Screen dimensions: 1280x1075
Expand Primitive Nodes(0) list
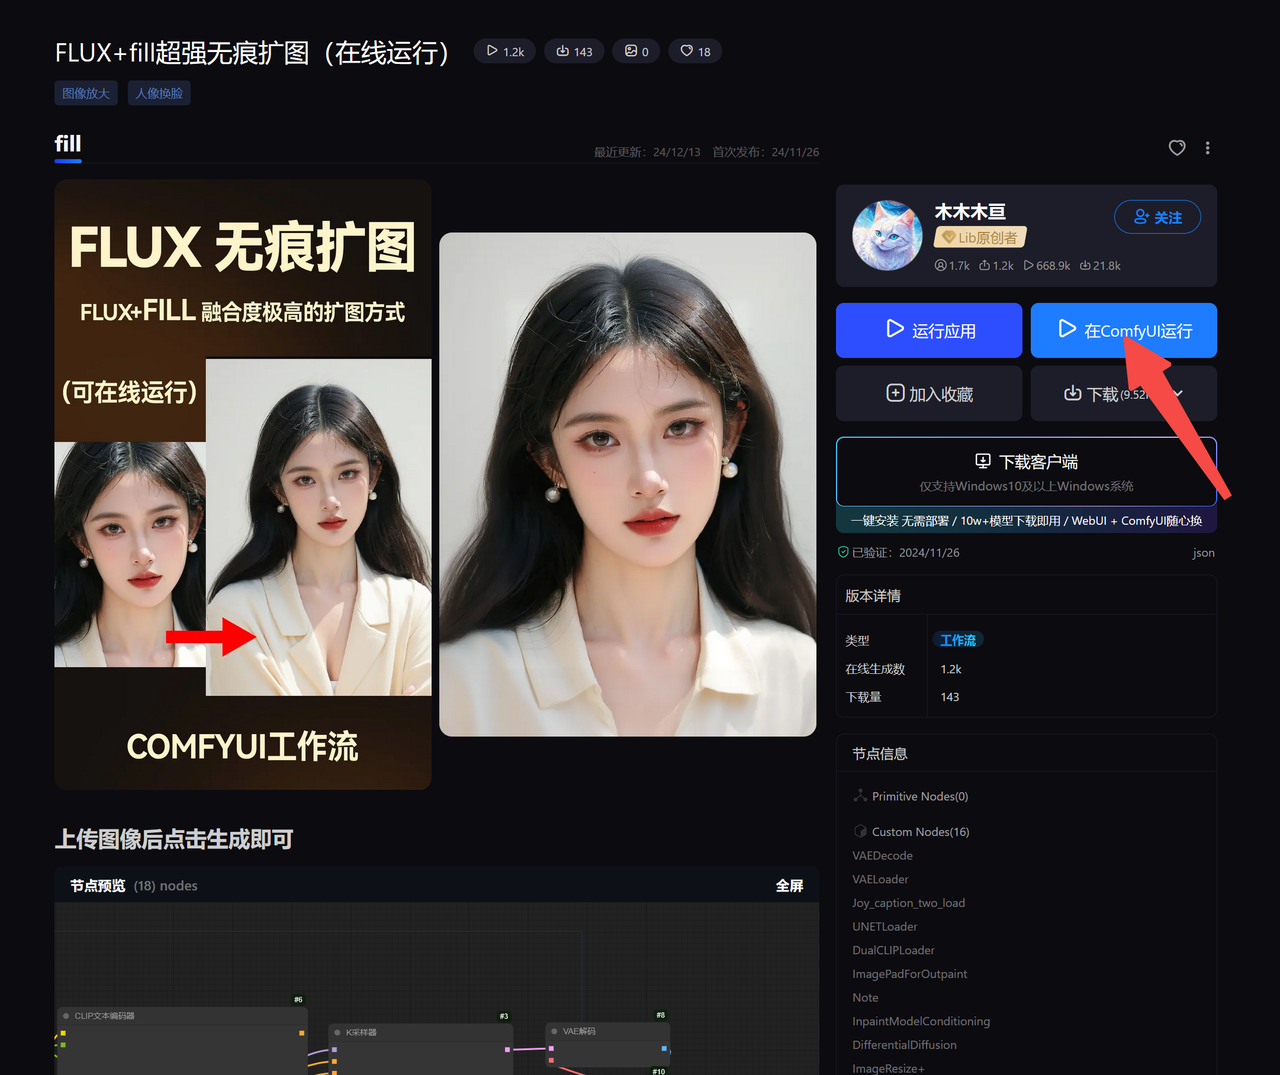coord(910,796)
